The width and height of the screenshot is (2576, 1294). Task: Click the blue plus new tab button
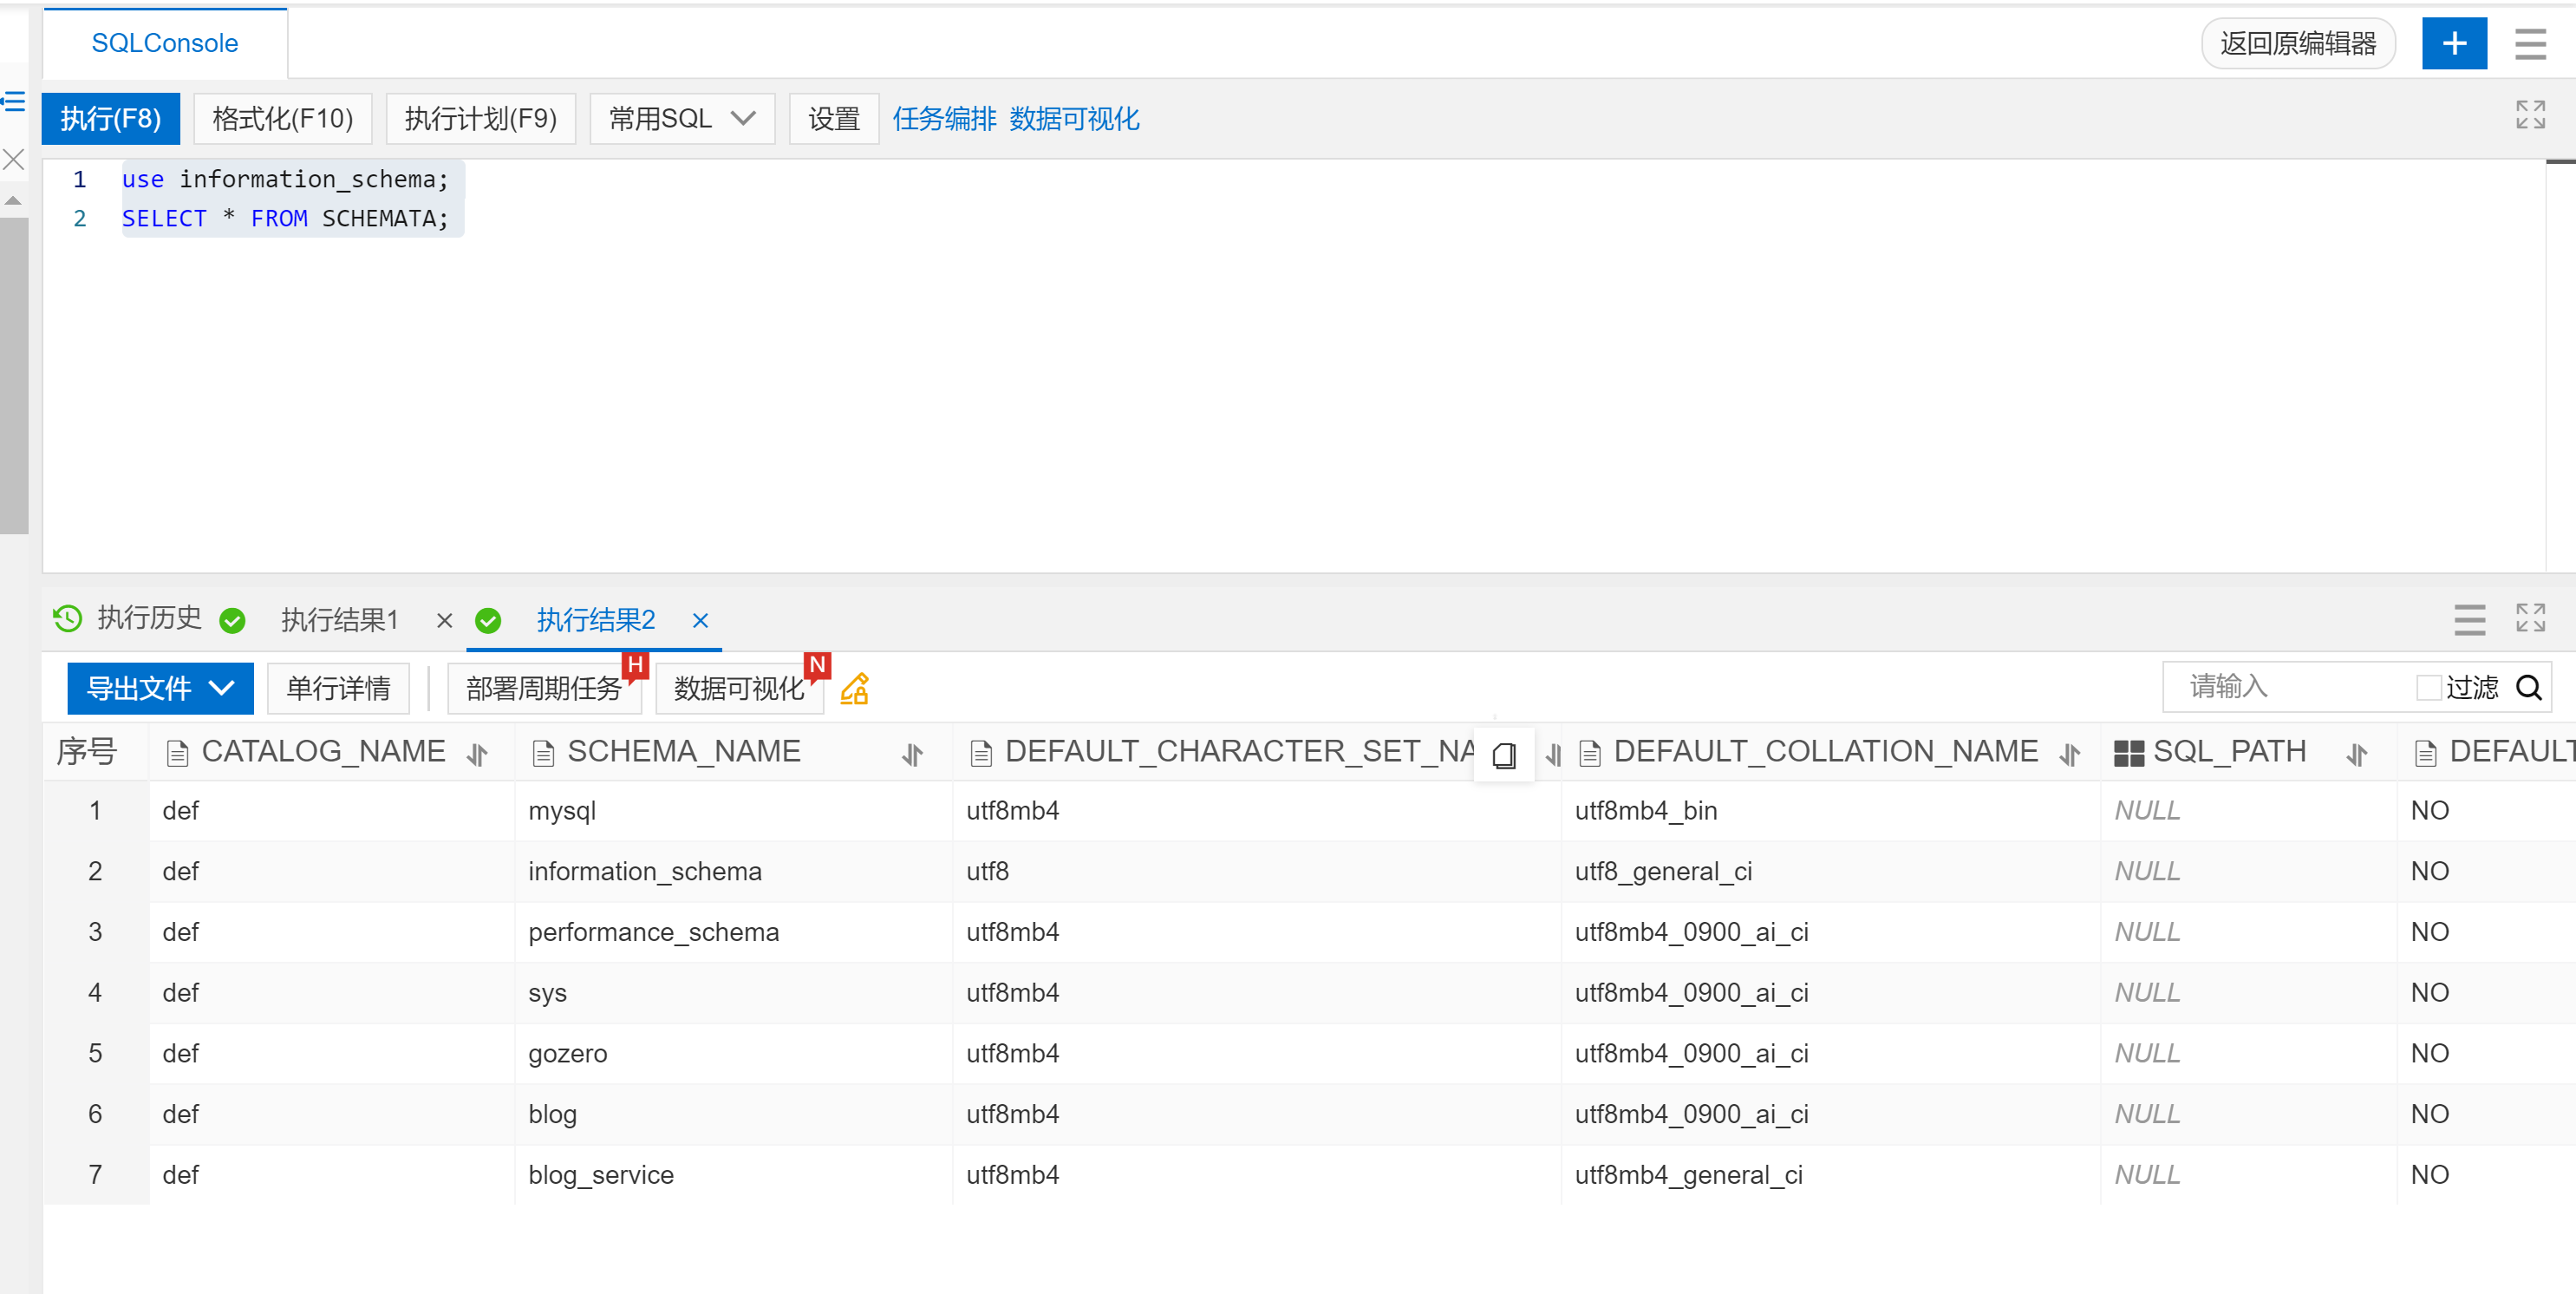coord(2453,43)
